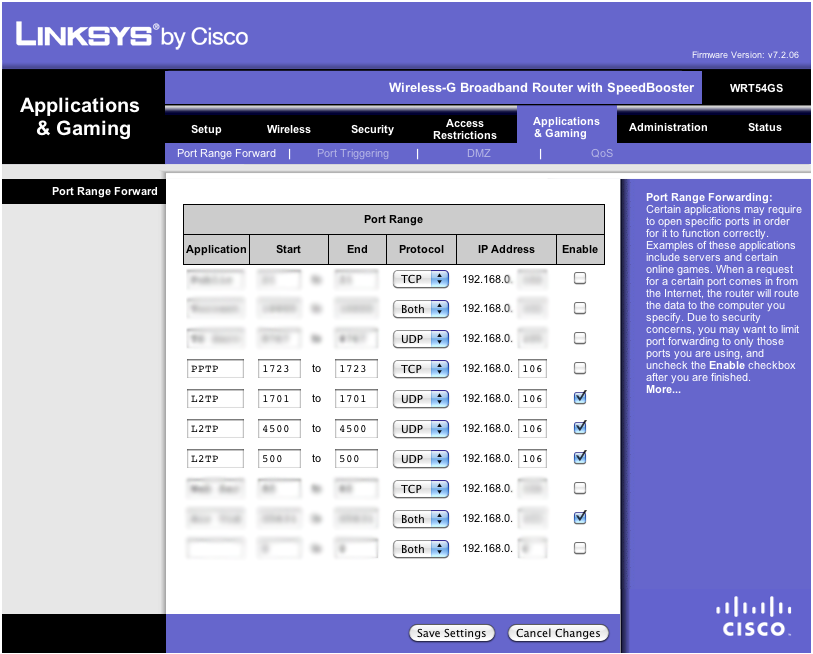
Task: Click the 'Port Range' table heading
Action: click(x=393, y=219)
